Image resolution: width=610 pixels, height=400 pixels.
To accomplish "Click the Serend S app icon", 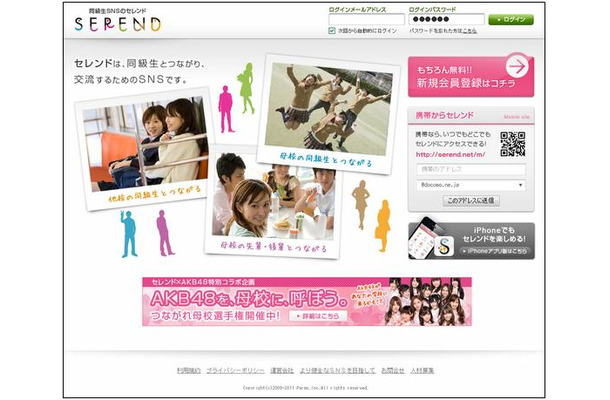I will 444,246.
